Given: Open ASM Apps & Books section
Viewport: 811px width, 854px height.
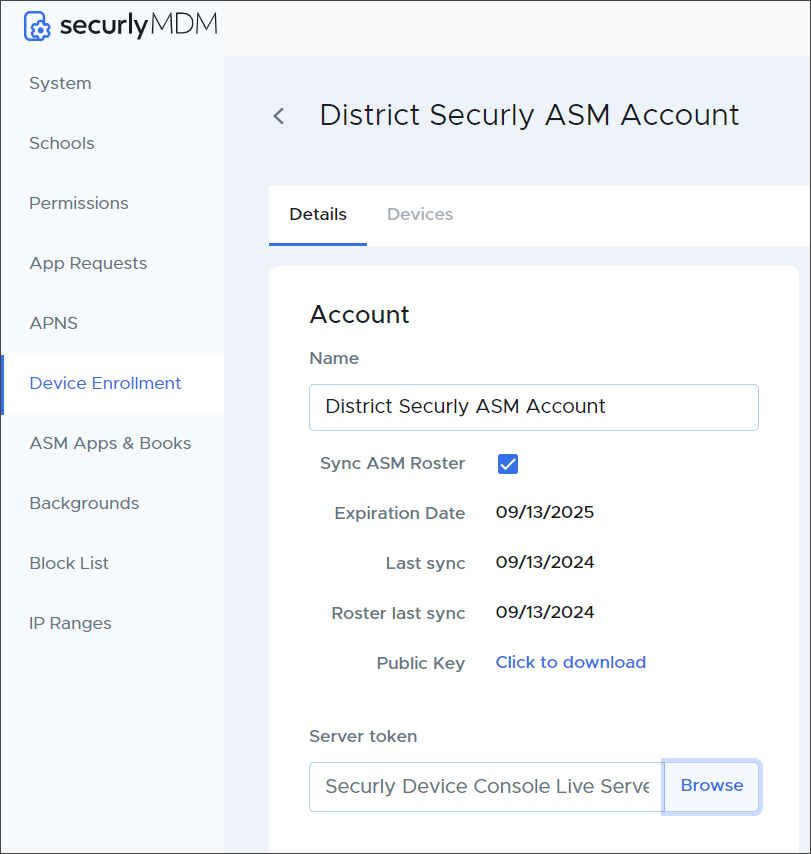Looking at the screenshot, I should tap(111, 443).
